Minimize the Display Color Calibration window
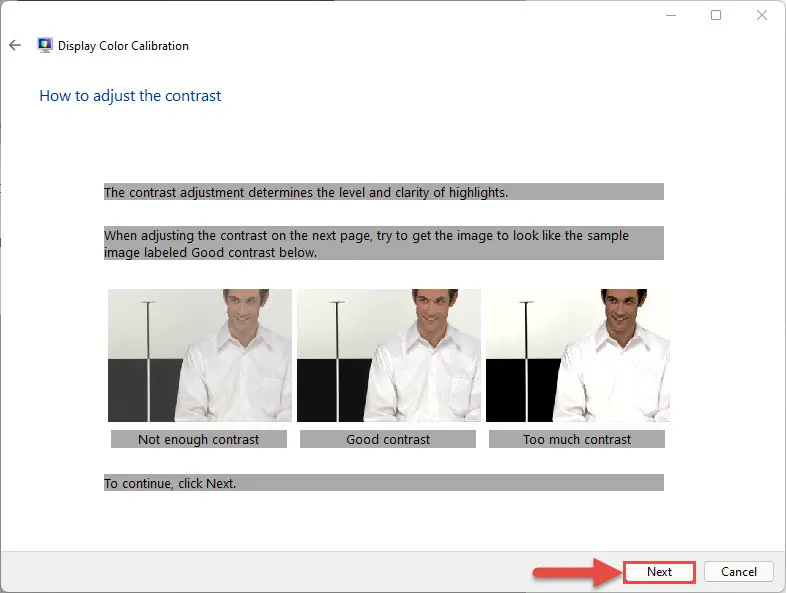786x593 pixels. (x=669, y=15)
